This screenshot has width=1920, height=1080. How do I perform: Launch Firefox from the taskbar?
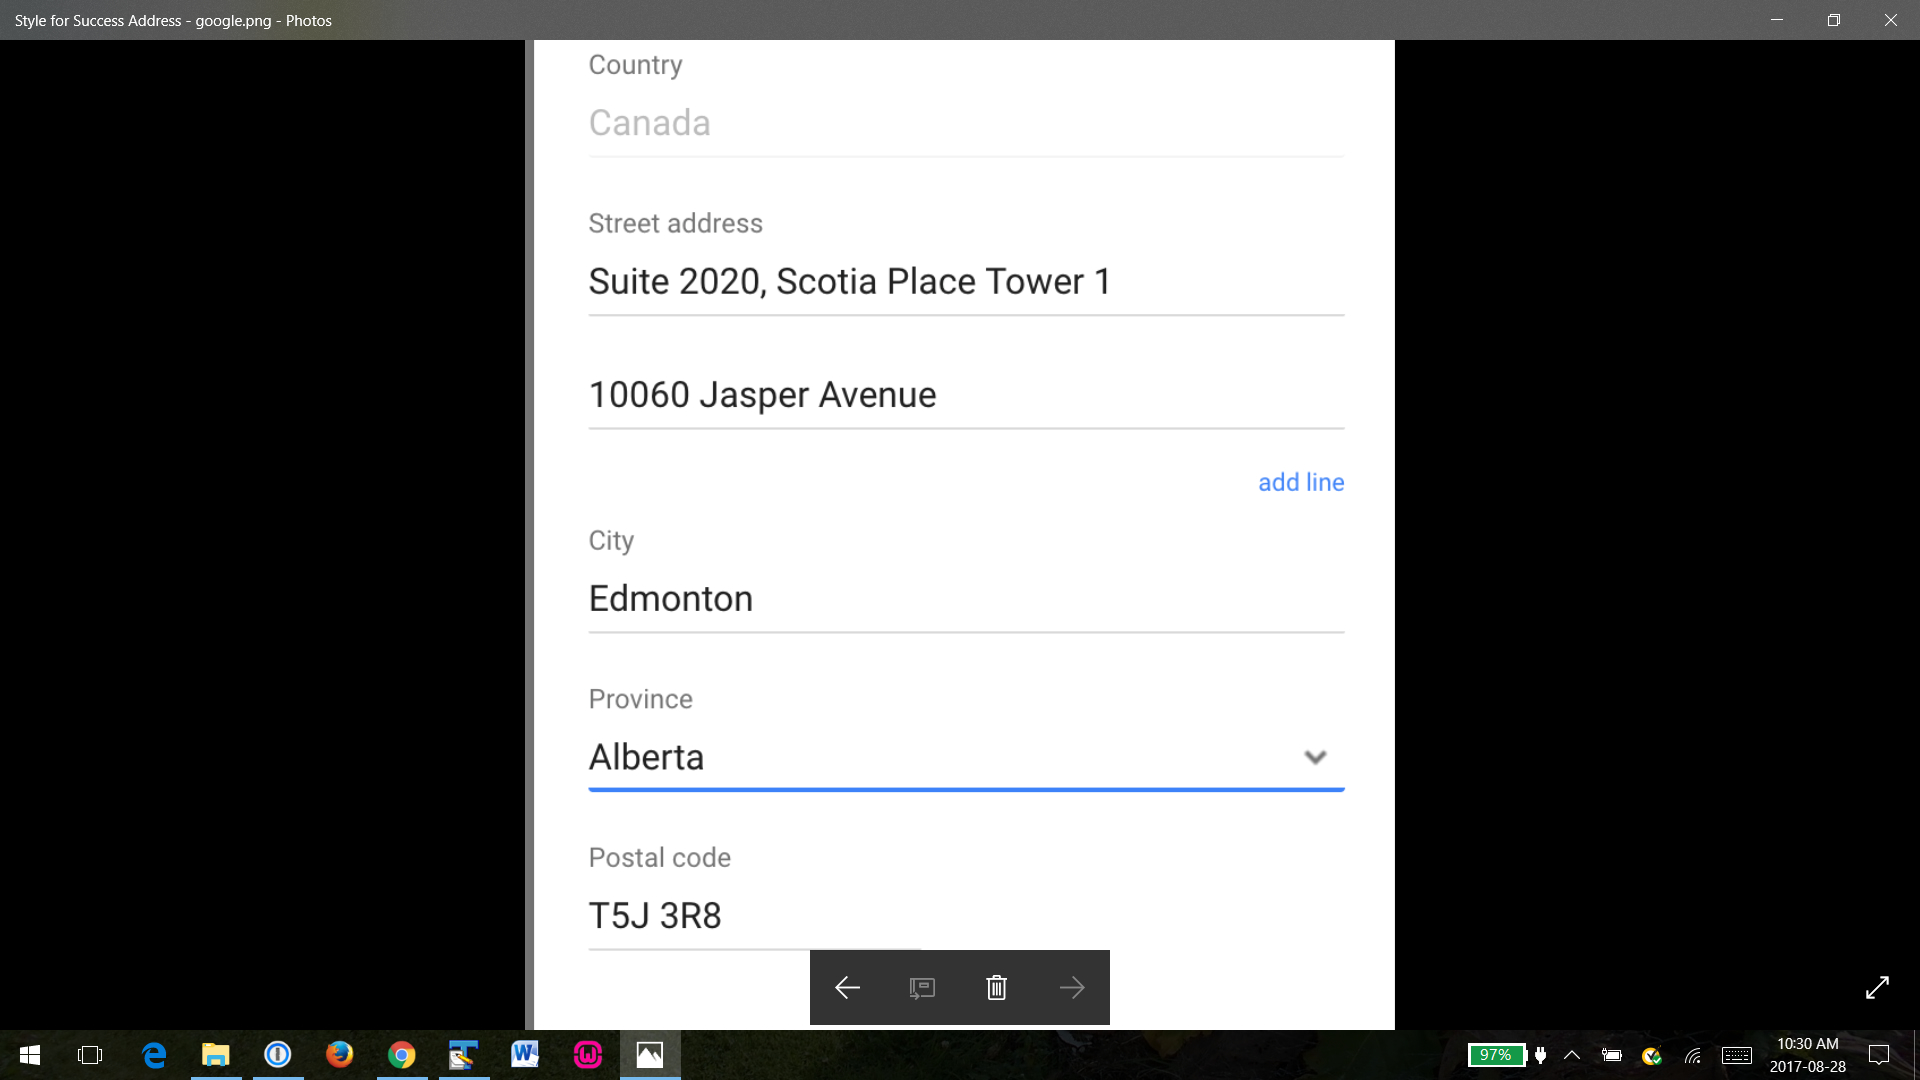pos(340,1055)
